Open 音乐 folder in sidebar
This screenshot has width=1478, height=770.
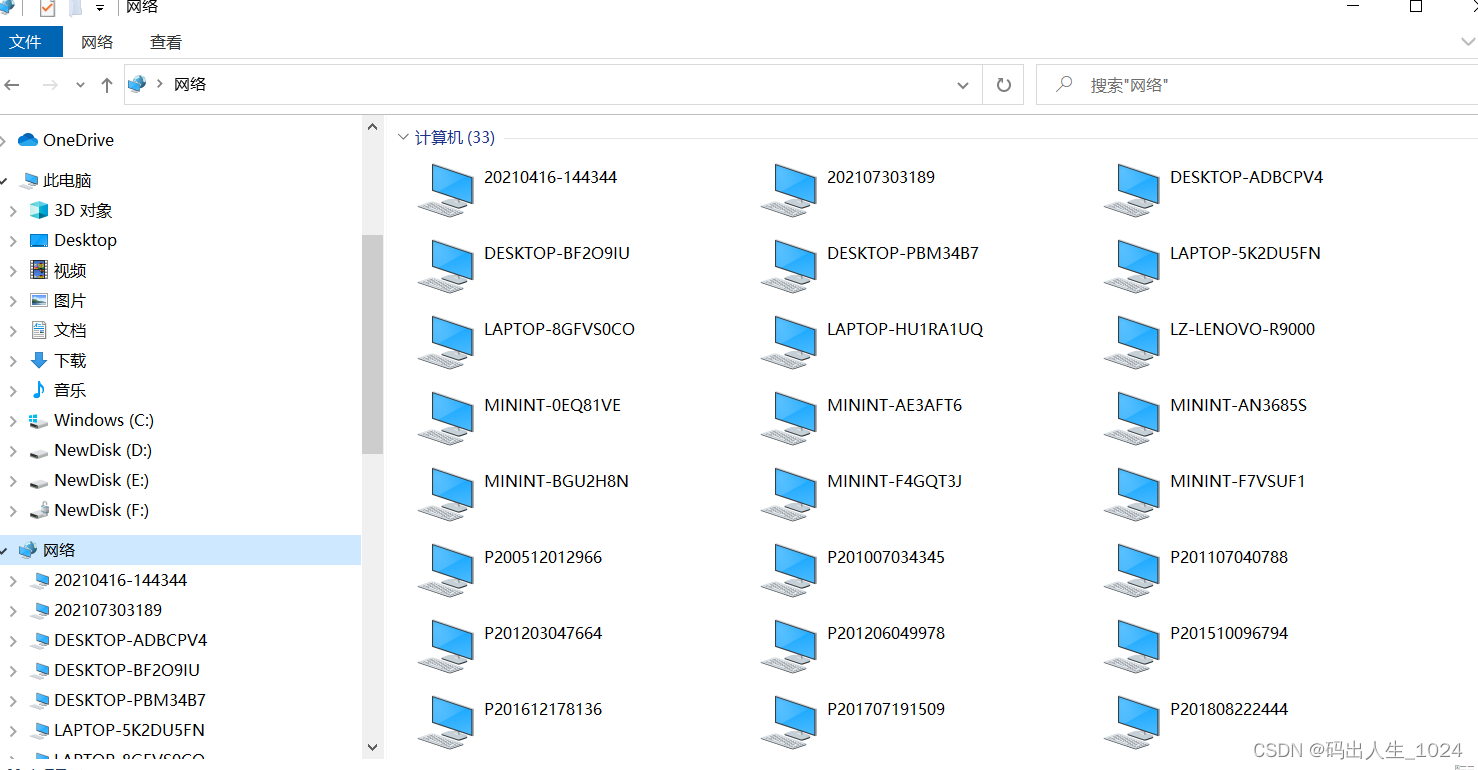[58, 390]
